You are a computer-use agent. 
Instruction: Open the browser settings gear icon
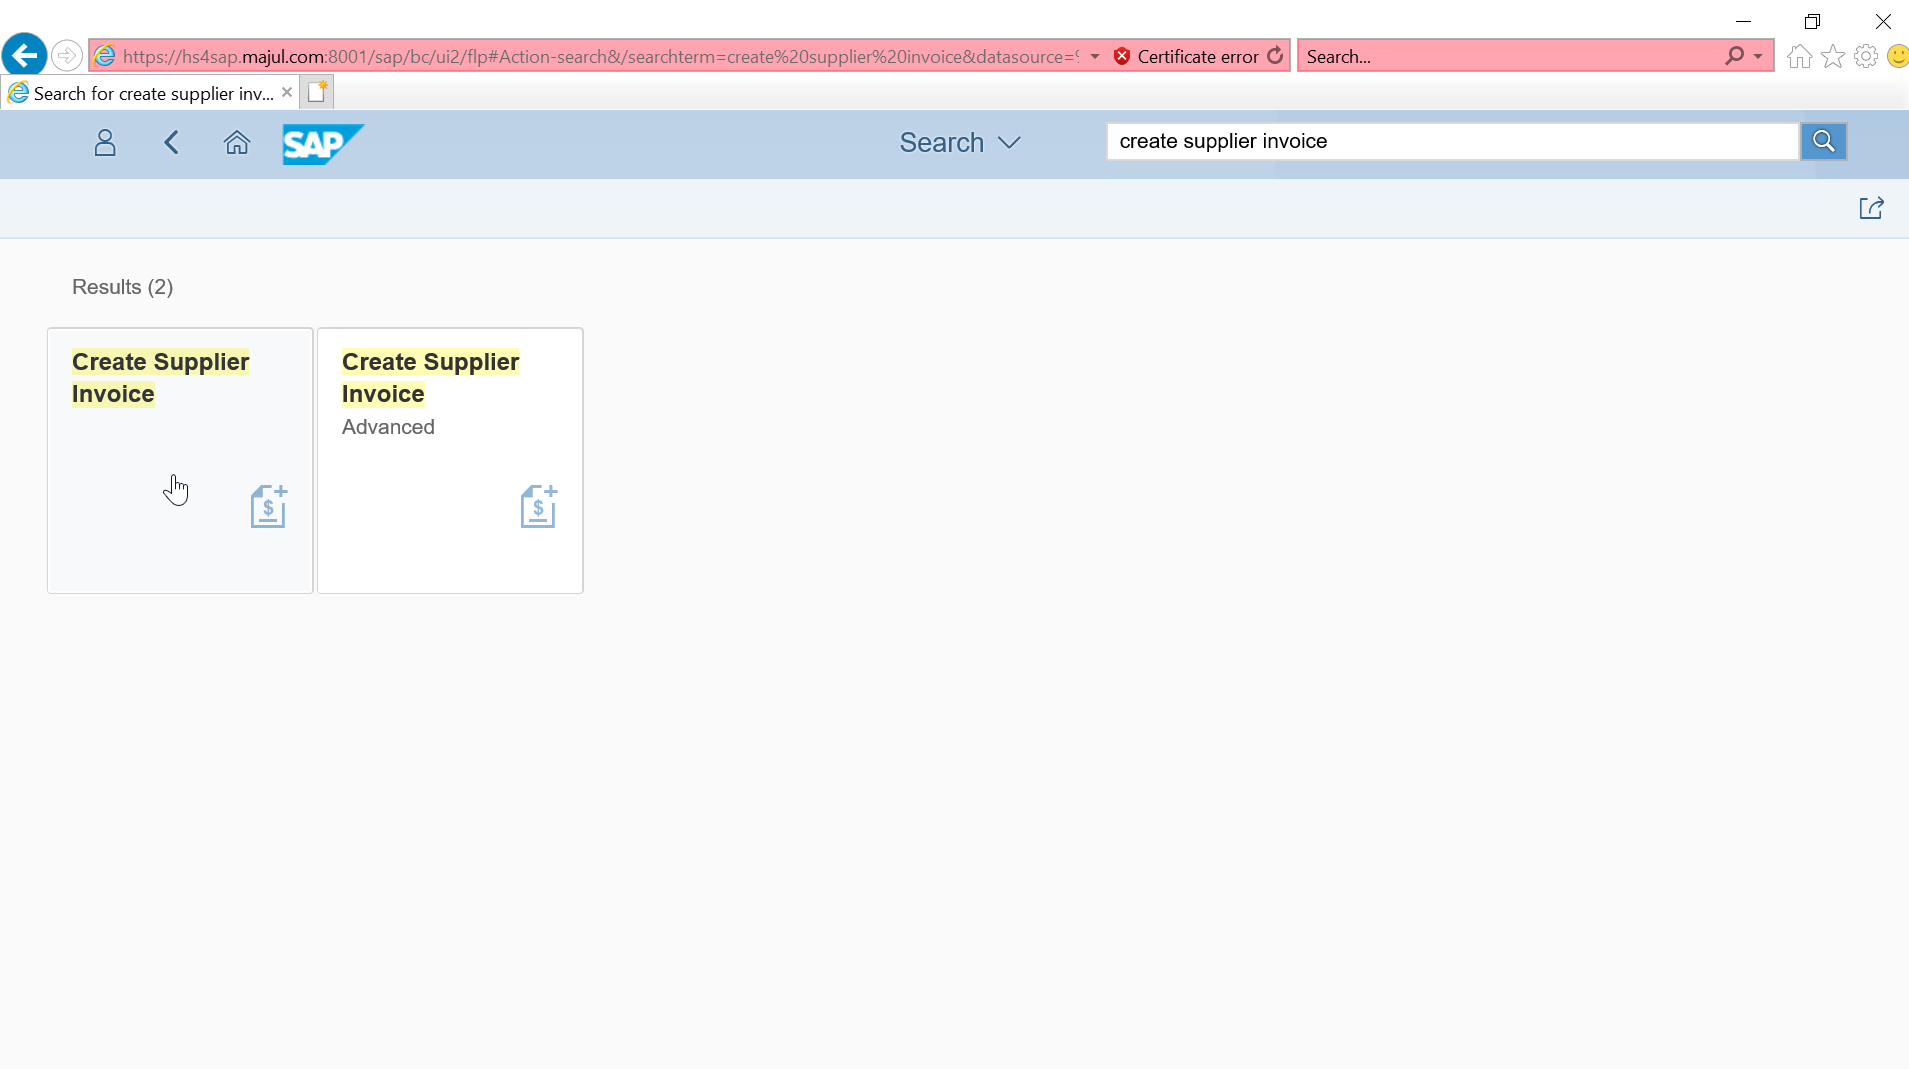(x=1864, y=56)
